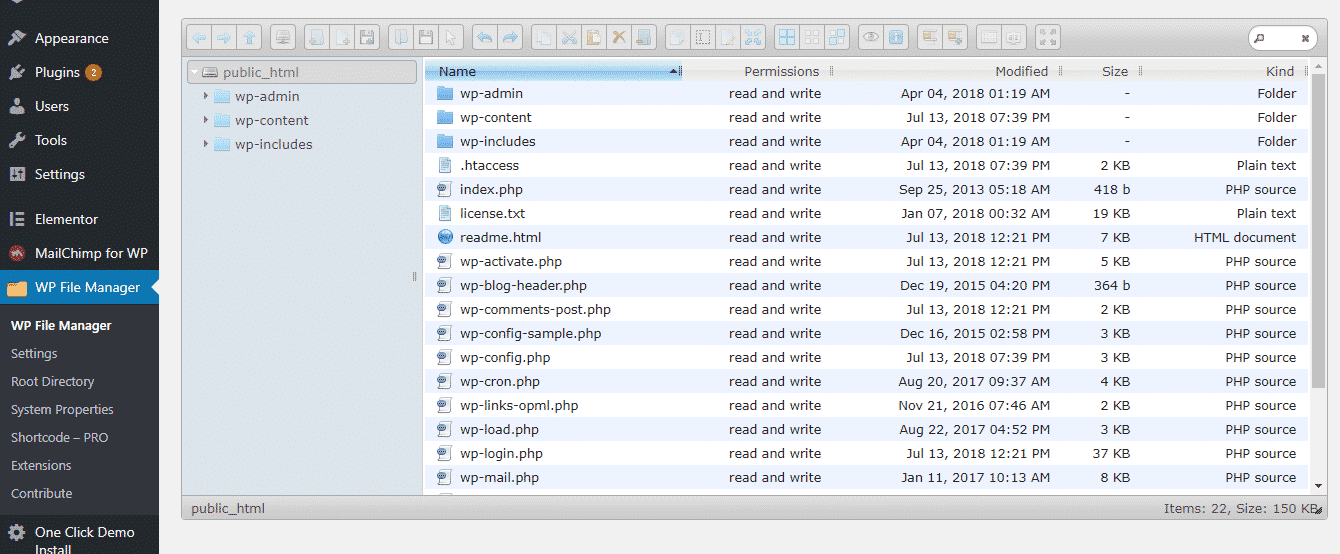Open the Plugins menu in sidebar
Screen dimensions: 1340x554
click(79, 72)
